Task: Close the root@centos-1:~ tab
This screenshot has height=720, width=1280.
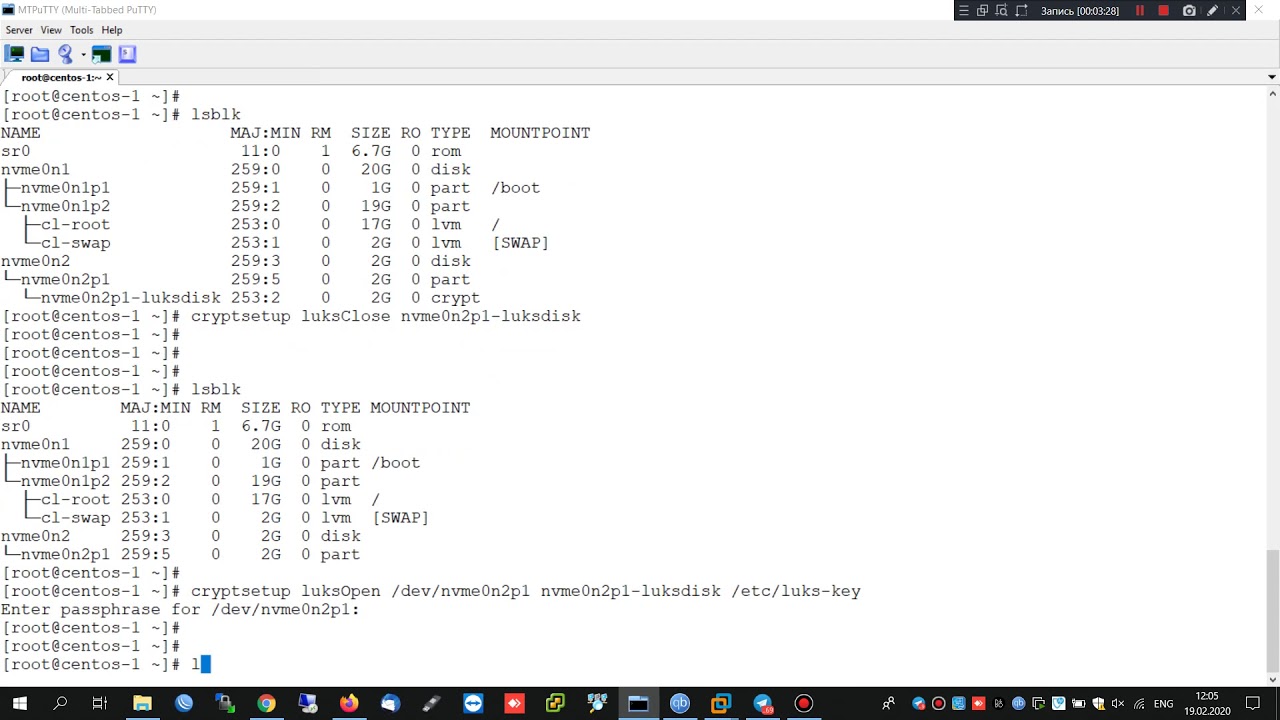Action: tap(110, 77)
